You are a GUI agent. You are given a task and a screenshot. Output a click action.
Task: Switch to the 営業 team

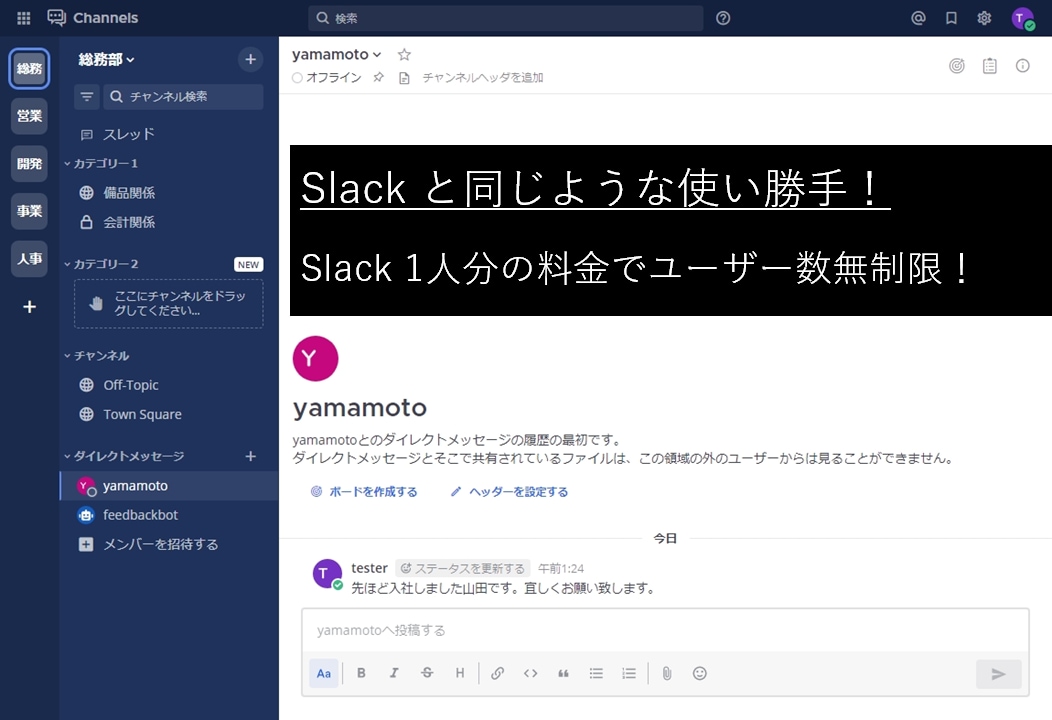[x=30, y=116]
